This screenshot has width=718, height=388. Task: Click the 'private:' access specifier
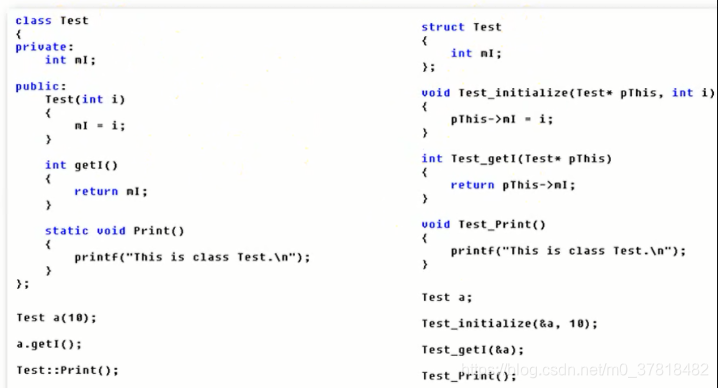pyautogui.click(x=44, y=47)
